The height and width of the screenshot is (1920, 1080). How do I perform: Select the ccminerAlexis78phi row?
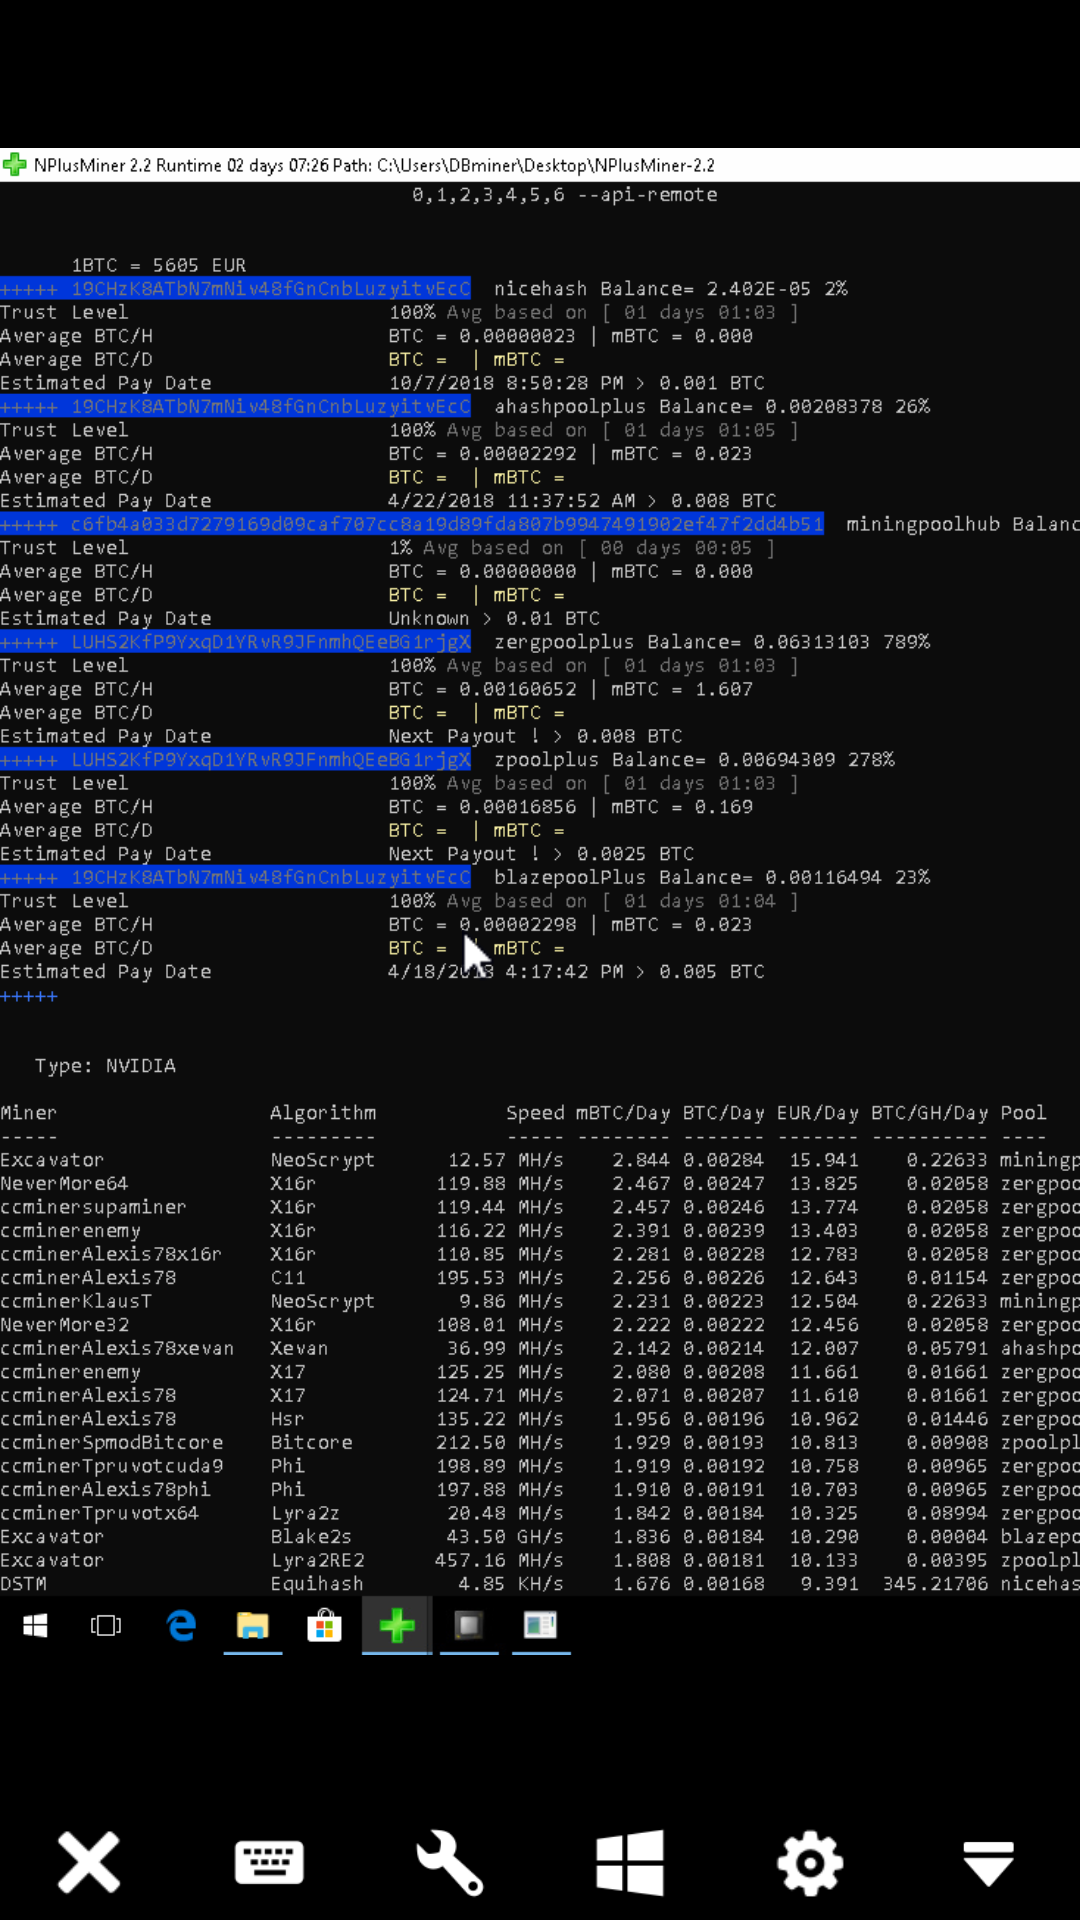pos(540,1489)
